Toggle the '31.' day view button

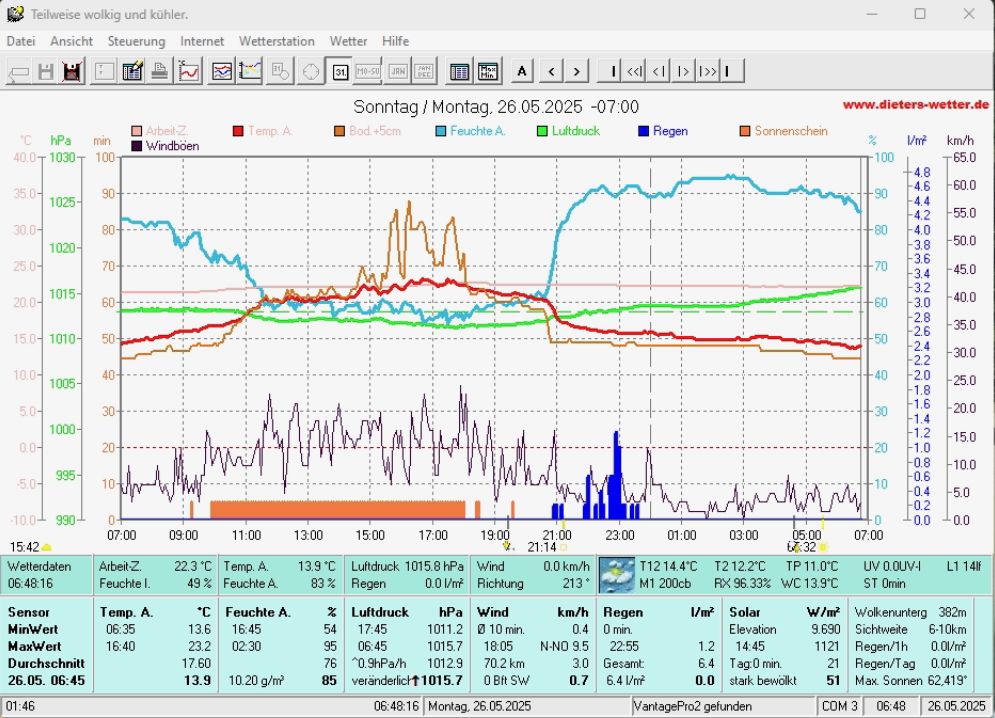(x=340, y=71)
